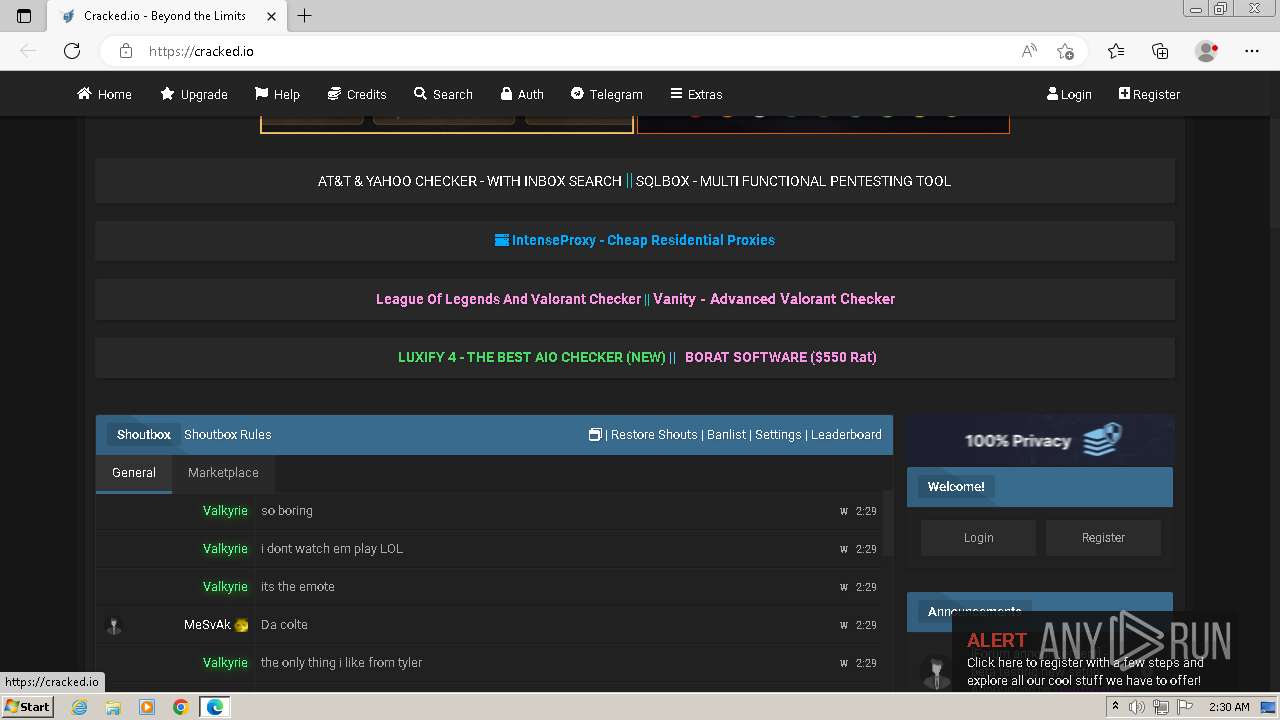Open Read aloud icon in address bar

[1029, 51]
